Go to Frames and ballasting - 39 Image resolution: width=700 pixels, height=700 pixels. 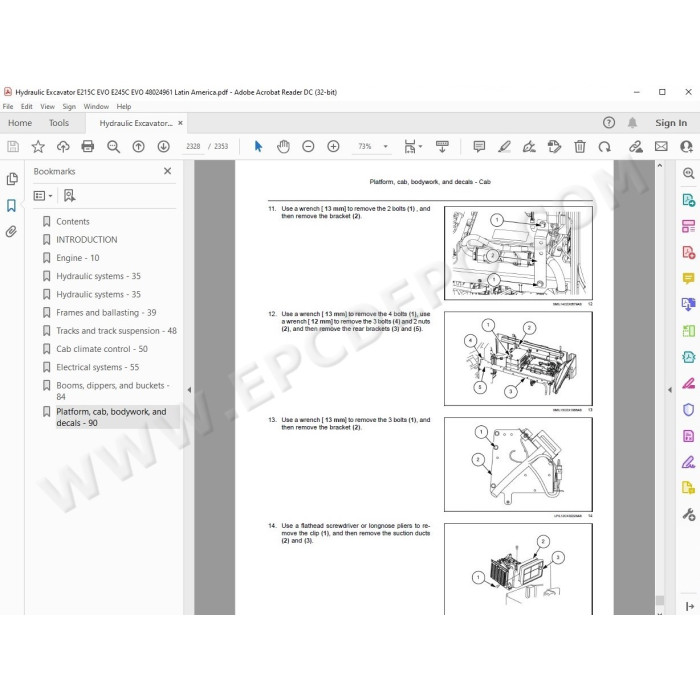pos(106,312)
